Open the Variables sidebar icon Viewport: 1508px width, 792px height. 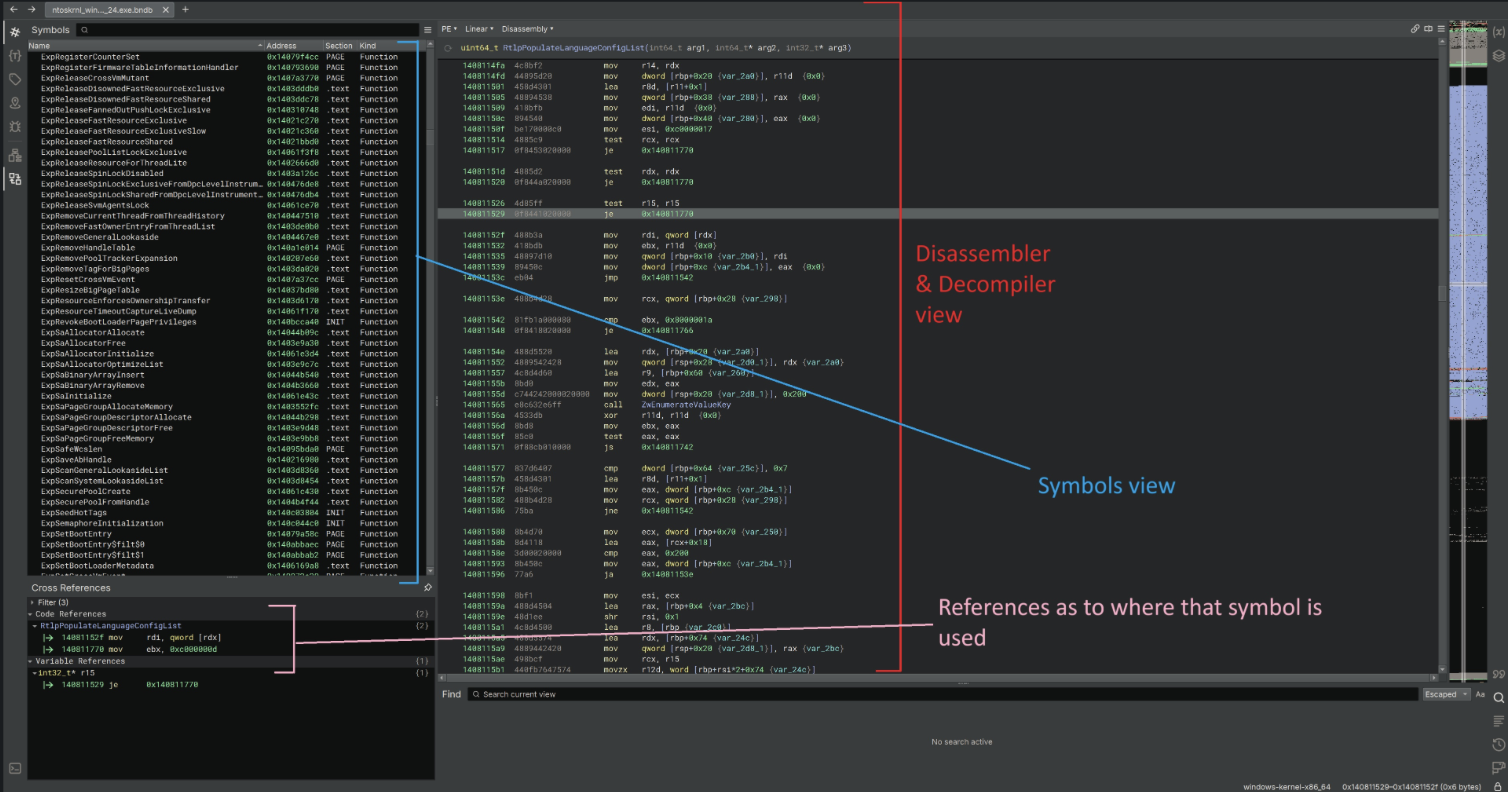[1498, 32]
